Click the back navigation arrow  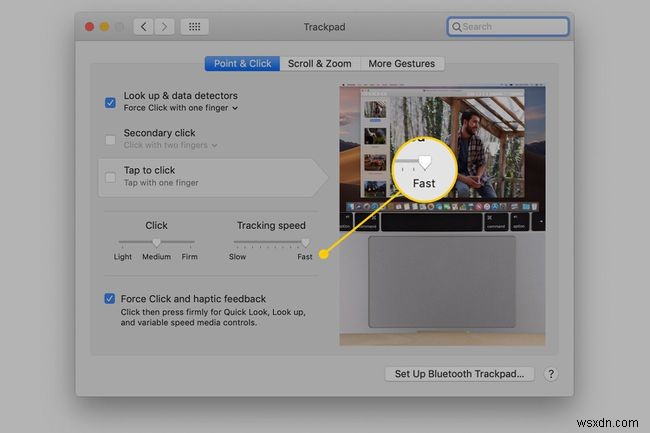143,27
